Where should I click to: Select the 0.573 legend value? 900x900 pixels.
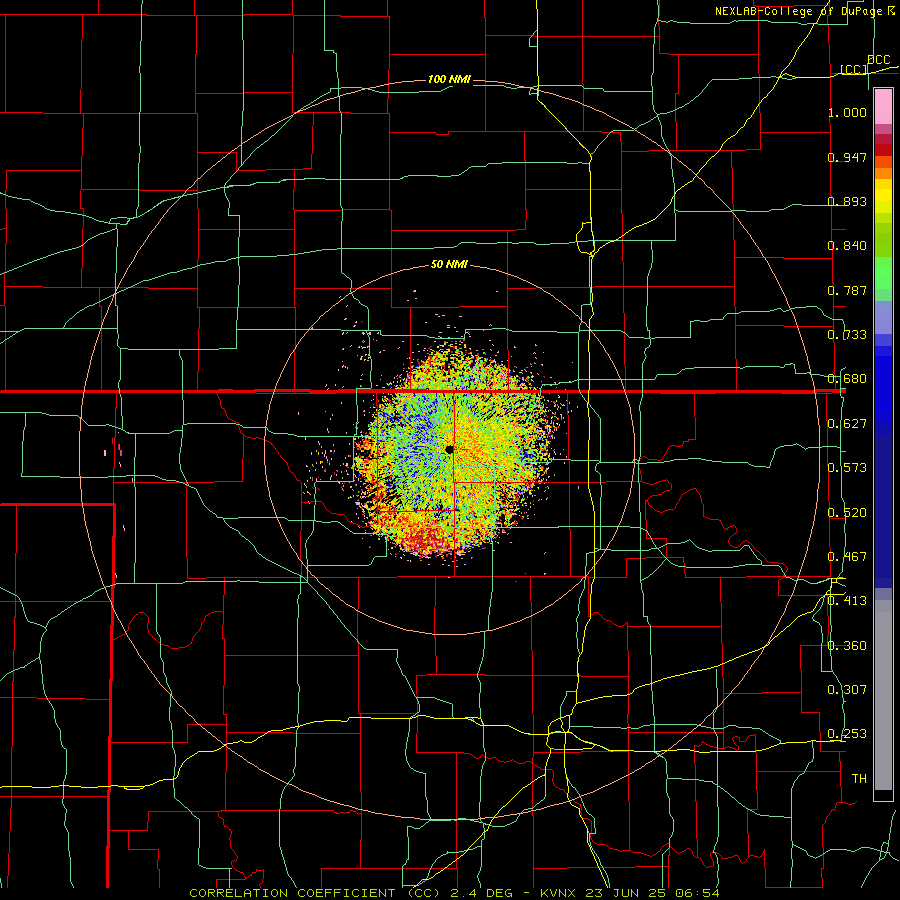click(x=847, y=468)
